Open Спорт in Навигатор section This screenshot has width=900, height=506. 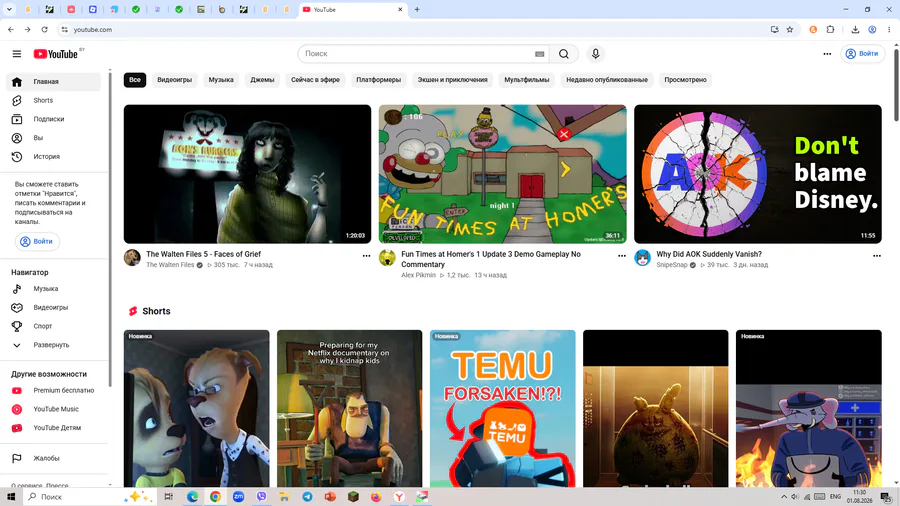(x=53, y=326)
